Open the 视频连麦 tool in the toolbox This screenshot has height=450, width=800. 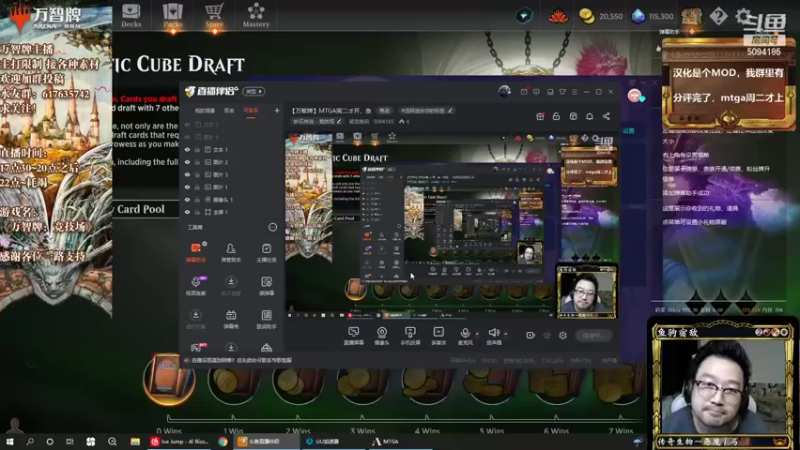pos(196,286)
